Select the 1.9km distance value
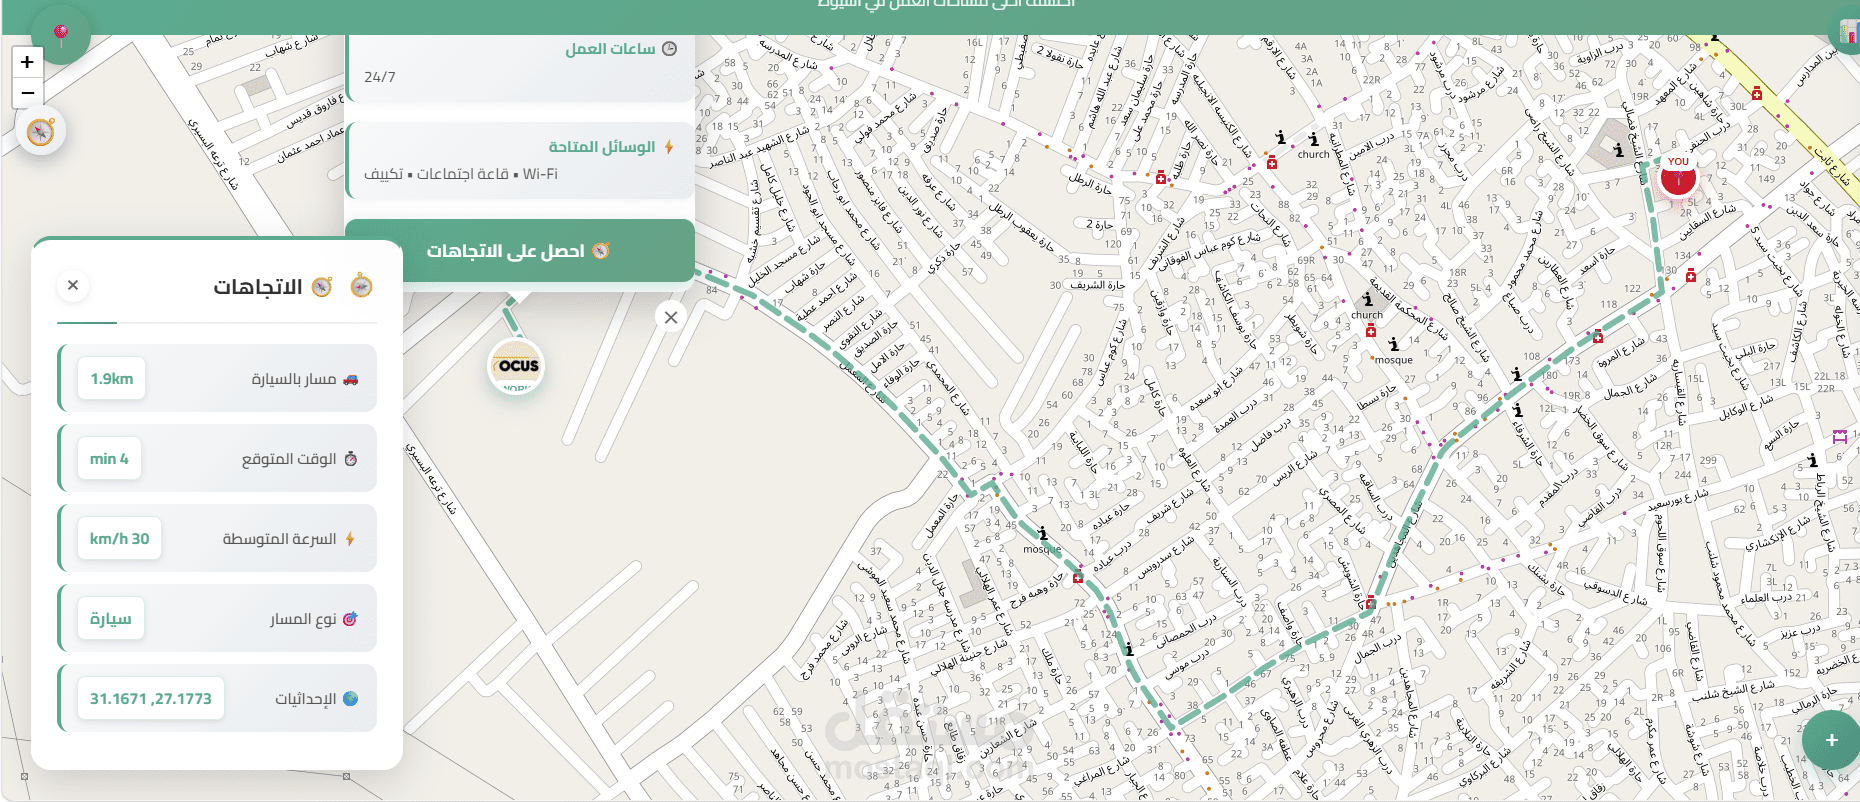Image resolution: width=1860 pixels, height=802 pixels. pos(112,379)
